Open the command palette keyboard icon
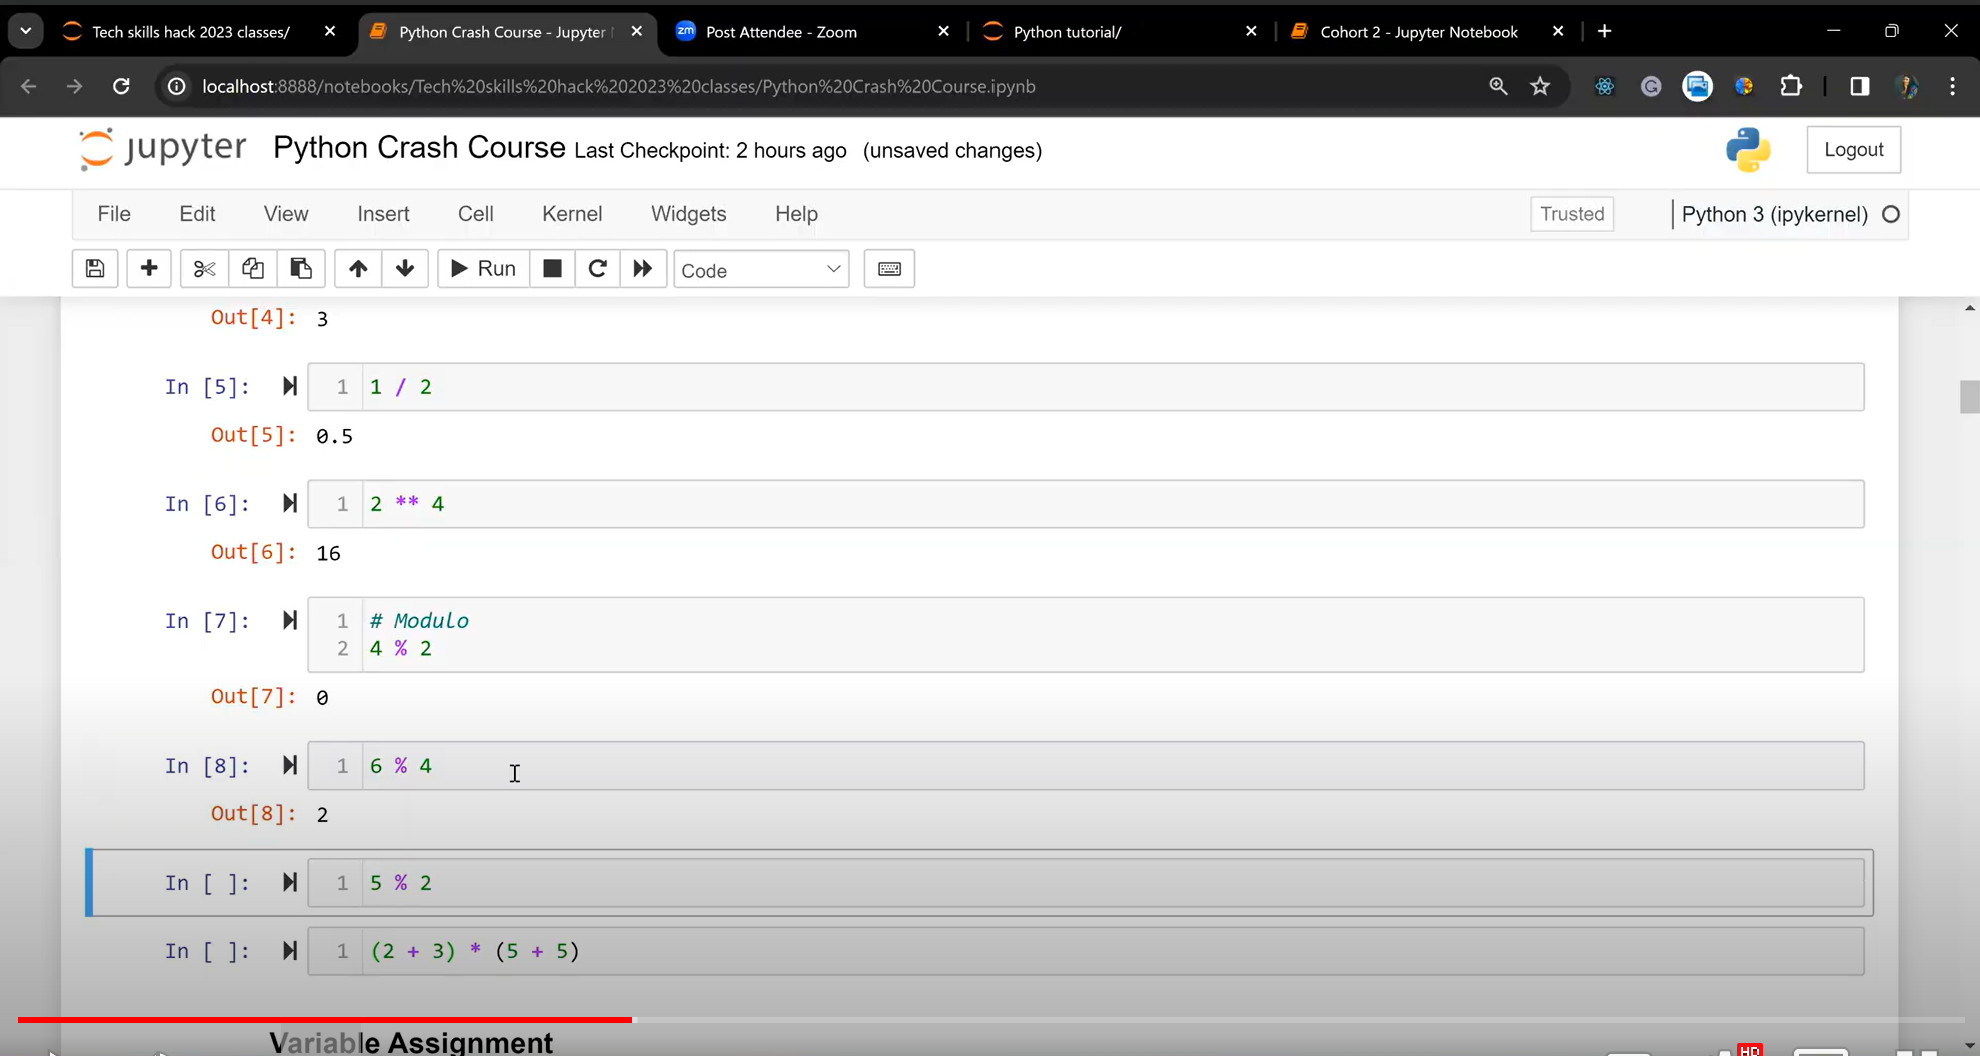This screenshot has width=1980, height=1056. (888, 268)
